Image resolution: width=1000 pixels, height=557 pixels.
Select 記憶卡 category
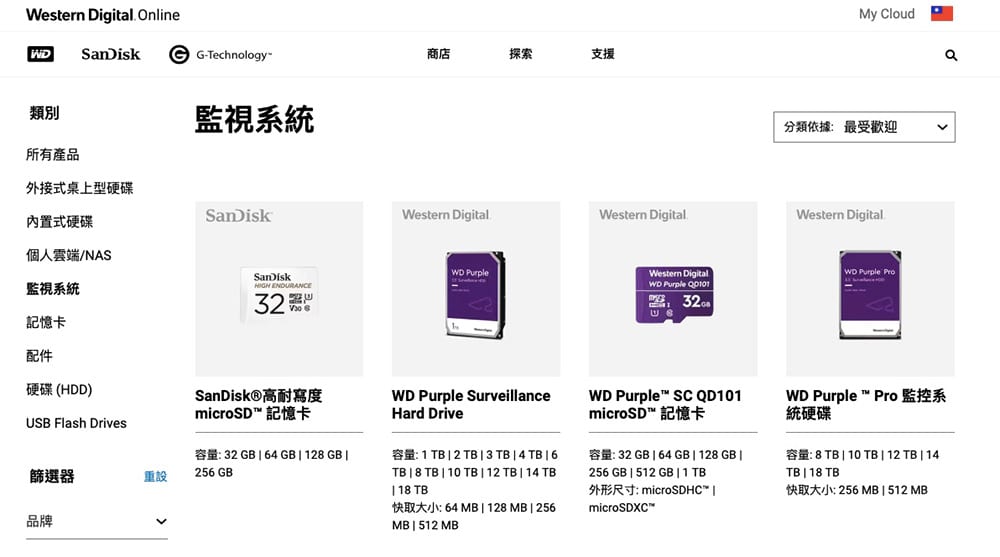[x=46, y=323]
